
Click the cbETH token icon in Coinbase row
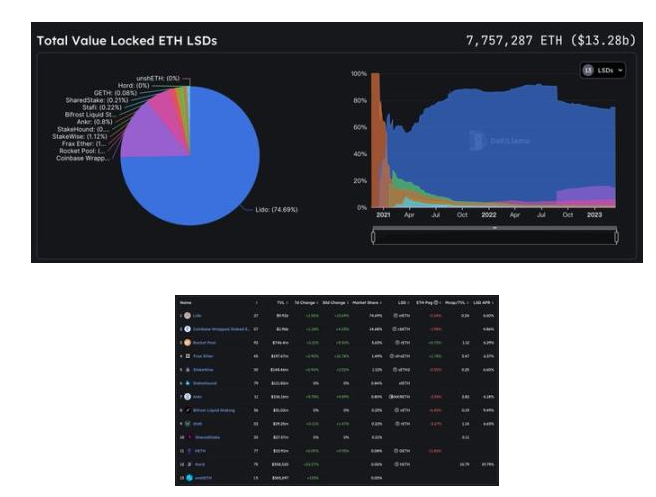pos(394,329)
